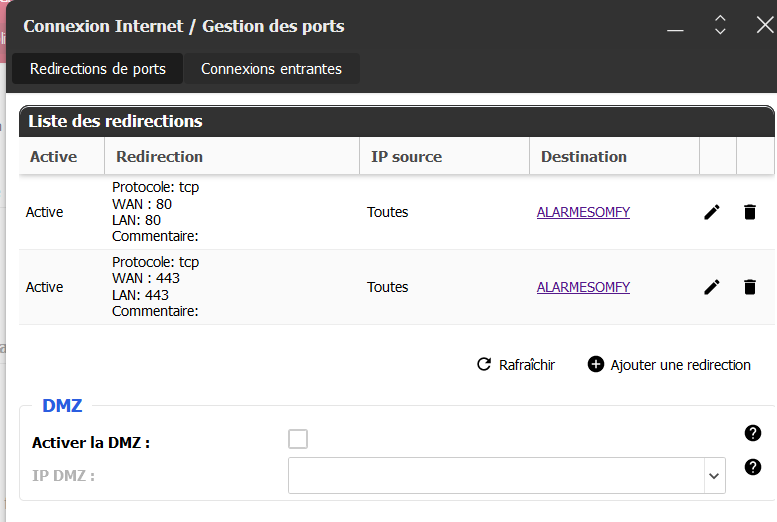Enable the Activer la DMZ checkbox
The width and height of the screenshot is (777, 522).
[x=298, y=439]
